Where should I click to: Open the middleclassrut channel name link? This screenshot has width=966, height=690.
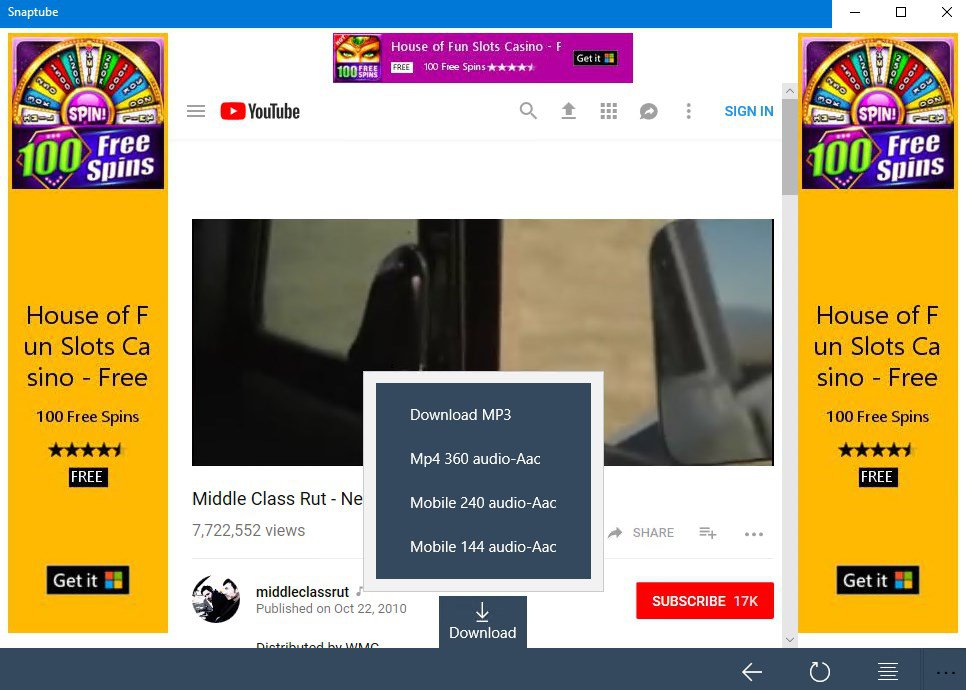[x=302, y=592]
